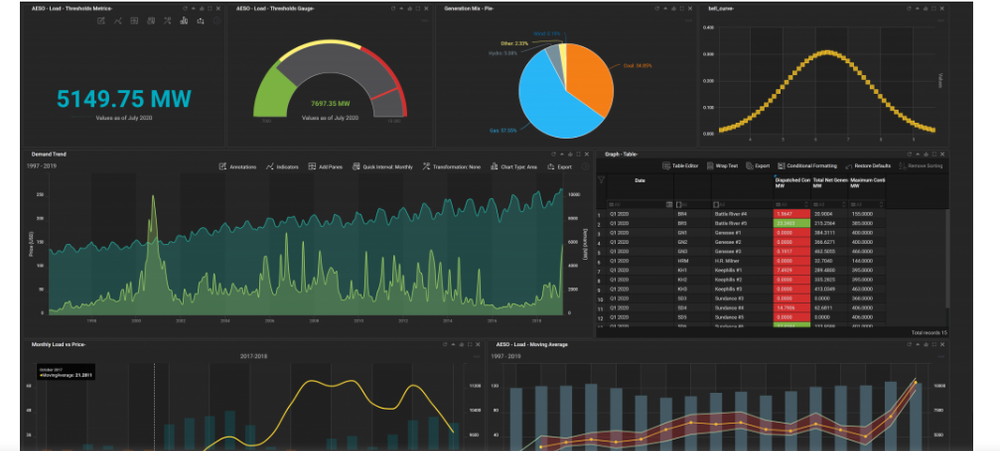Click the red 14.7906 dispatched value cell
The width and height of the screenshot is (1000, 451).
coord(791,308)
